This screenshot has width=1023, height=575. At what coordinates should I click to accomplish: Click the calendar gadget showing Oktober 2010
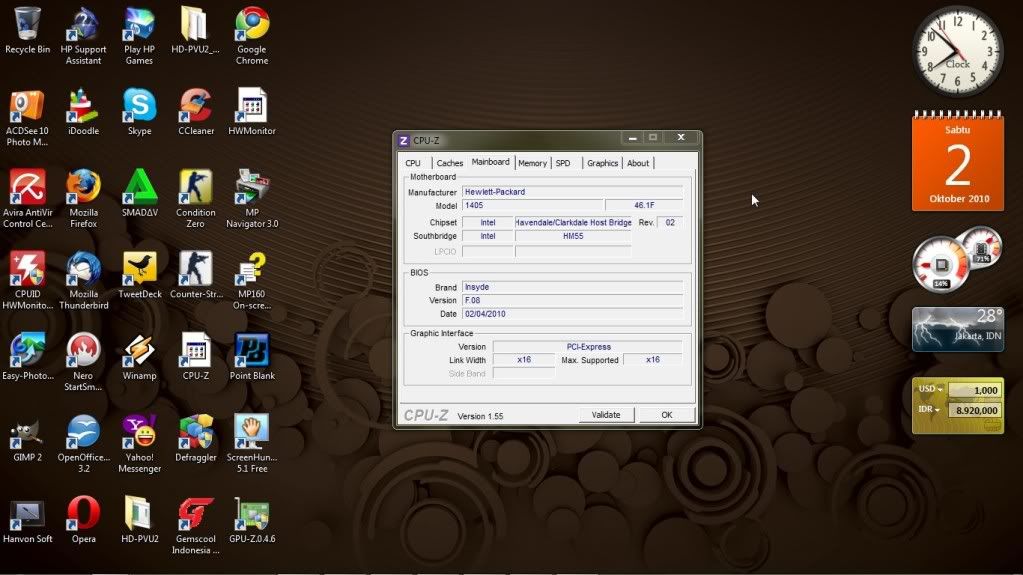click(958, 161)
